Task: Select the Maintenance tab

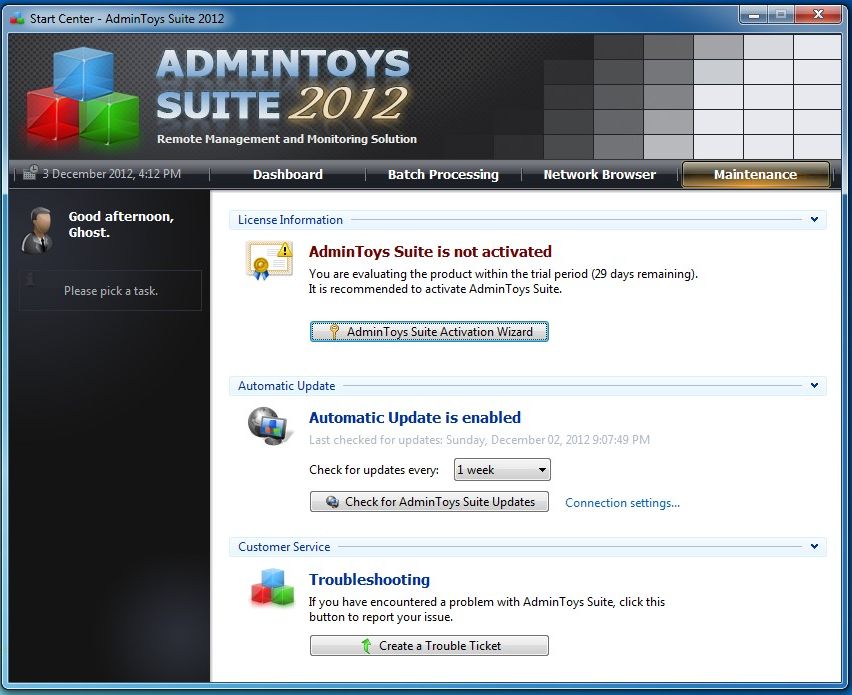Action: (755, 174)
